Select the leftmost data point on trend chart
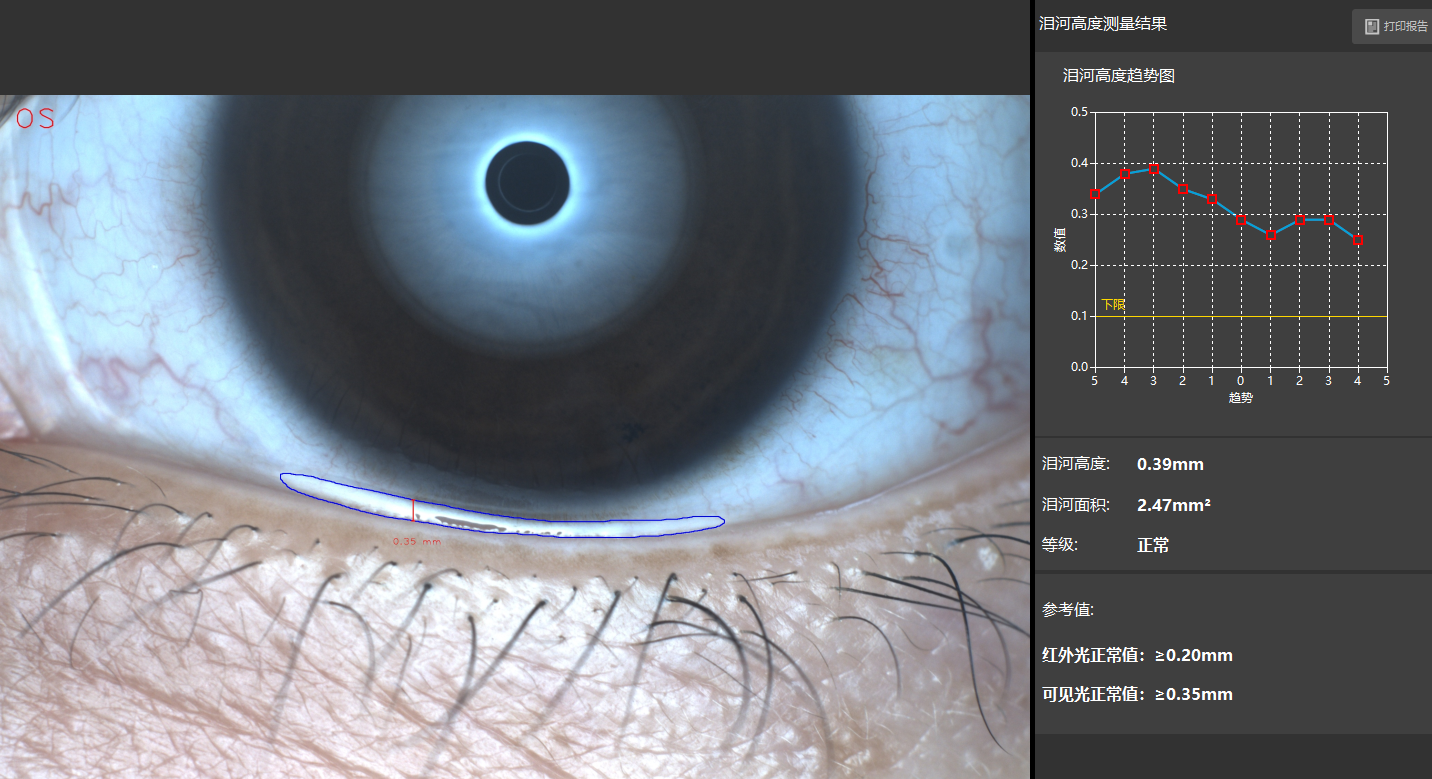This screenshot has width=1432, height=779. 1095,194
